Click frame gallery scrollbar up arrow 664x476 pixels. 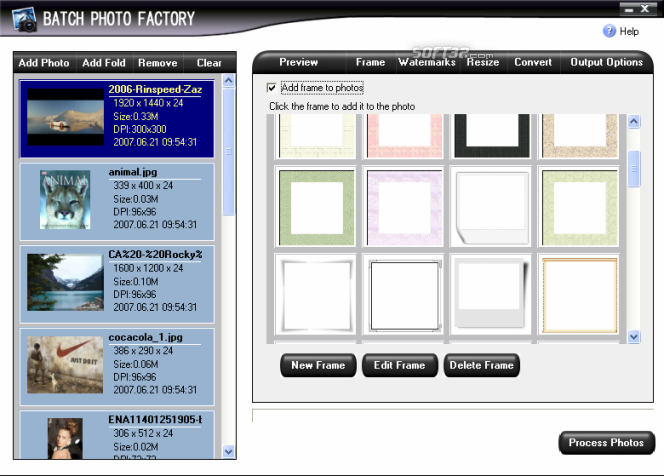coord(634,122)
